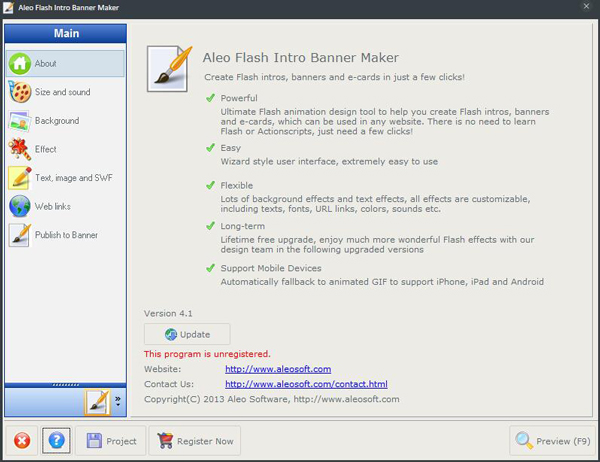600x462 pixels.
Task: Open the About page via green home icon
Action: tap(20, 64)
